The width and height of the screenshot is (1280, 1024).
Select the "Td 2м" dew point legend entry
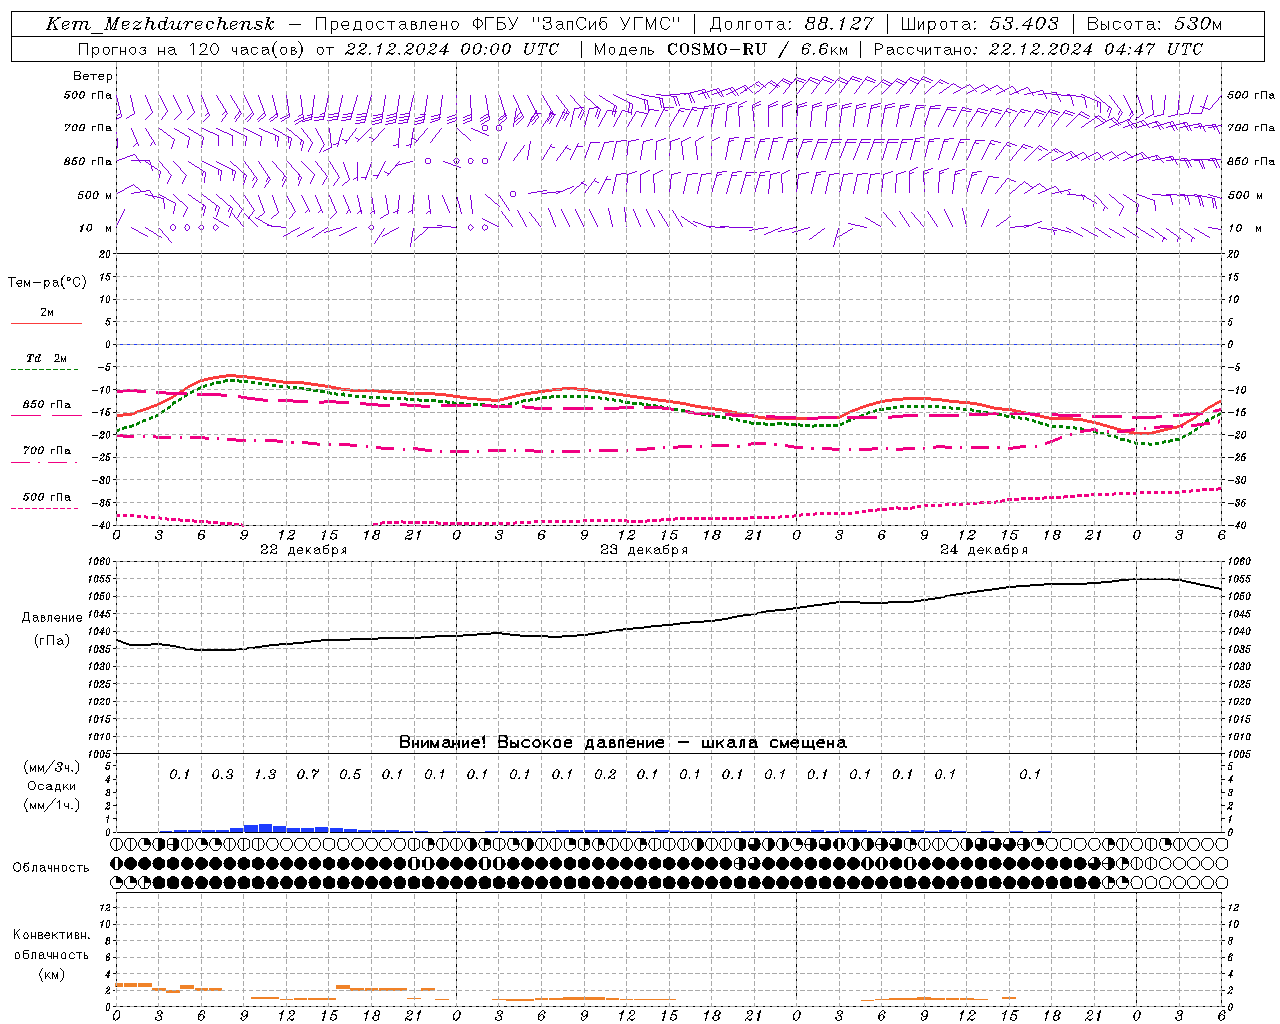[x=46, y=358]
